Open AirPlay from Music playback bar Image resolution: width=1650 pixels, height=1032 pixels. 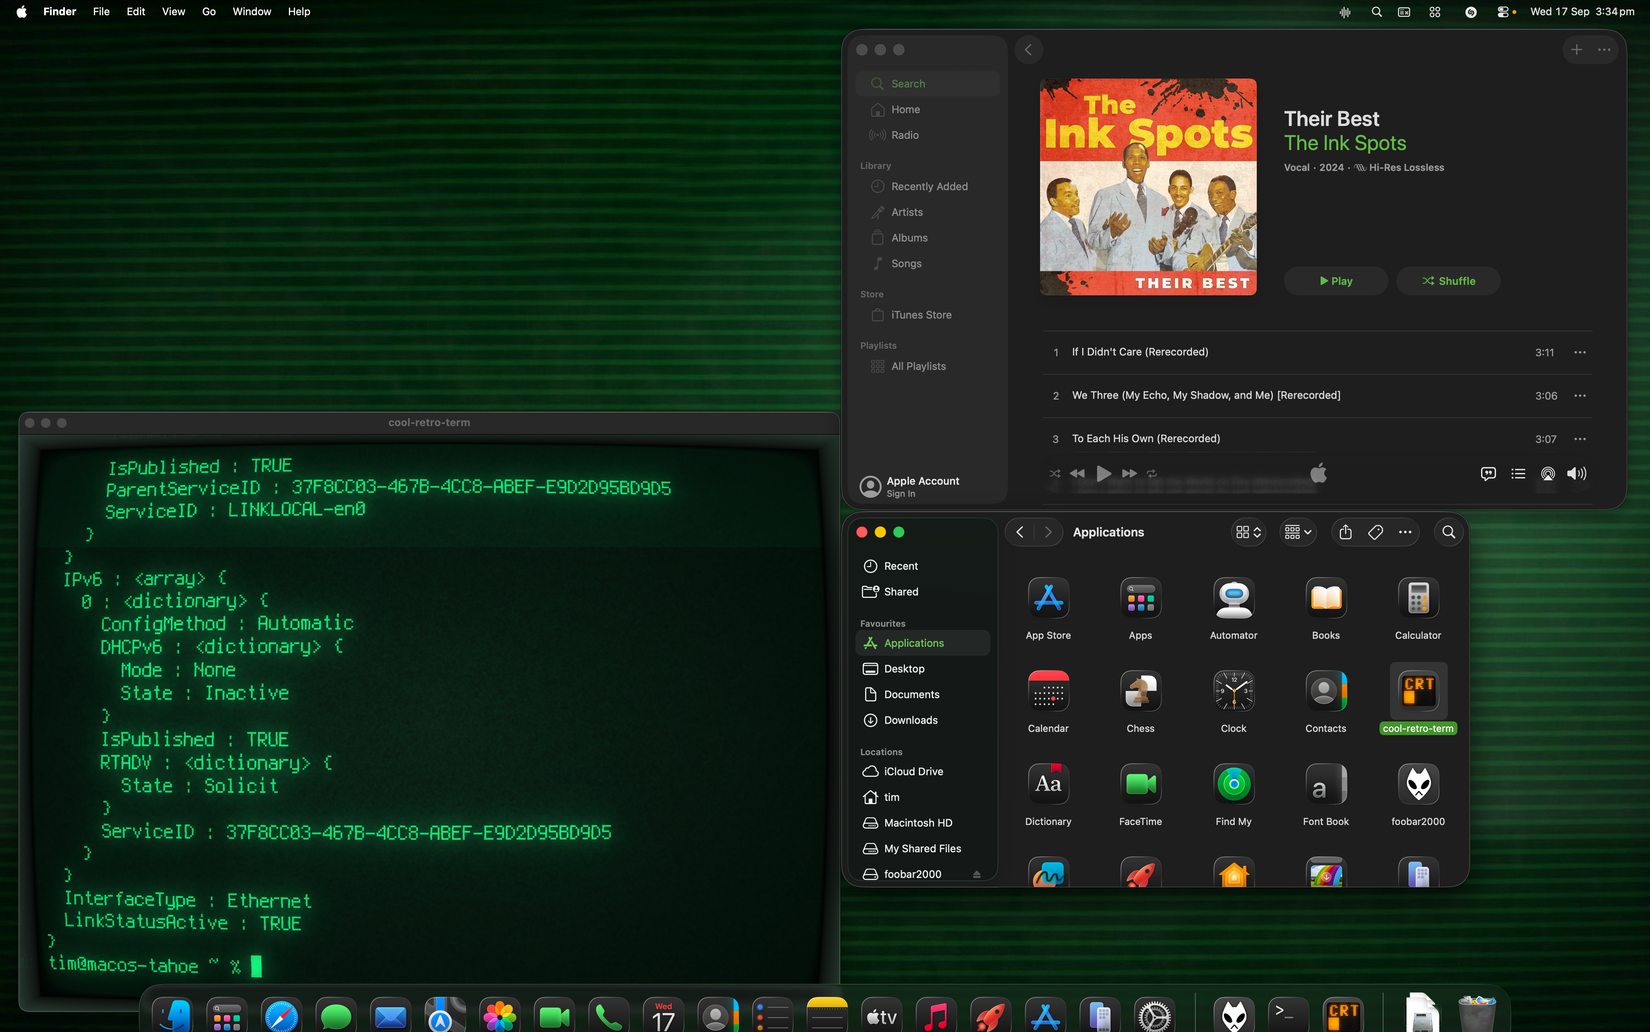pyautogui.click(x=1548, y=474)
